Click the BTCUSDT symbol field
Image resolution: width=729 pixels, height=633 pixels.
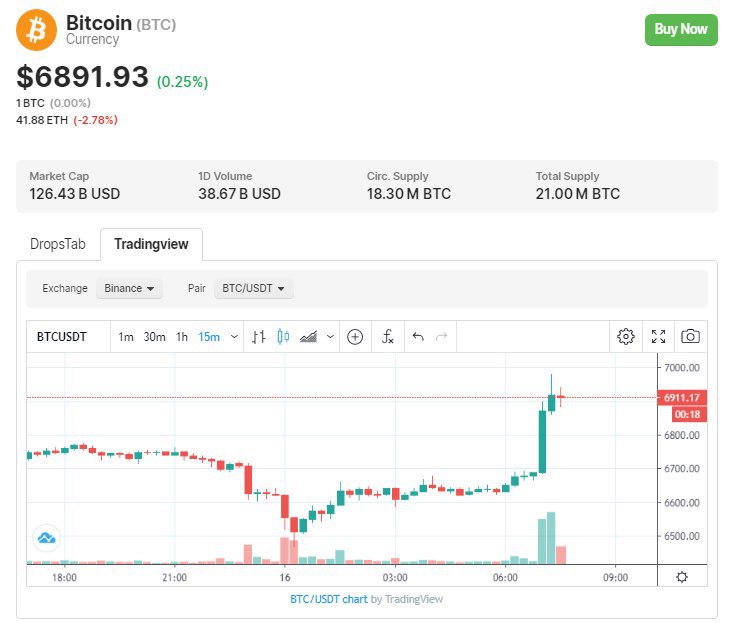68,336
